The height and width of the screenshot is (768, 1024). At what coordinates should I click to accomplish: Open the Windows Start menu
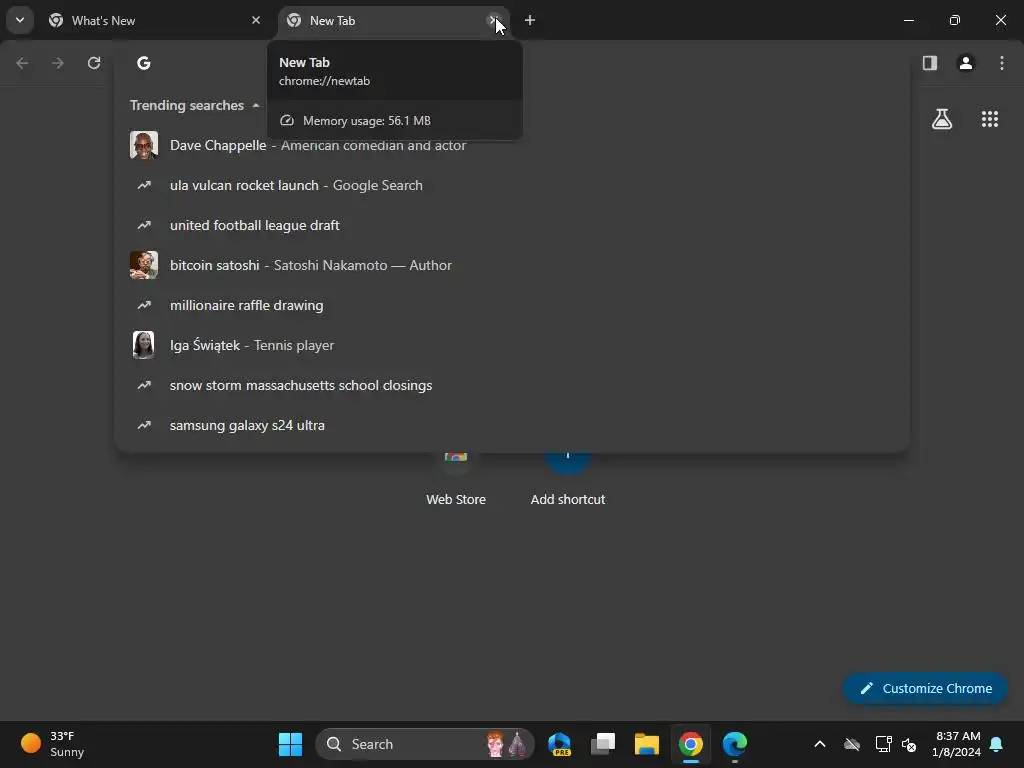(290, 744)
